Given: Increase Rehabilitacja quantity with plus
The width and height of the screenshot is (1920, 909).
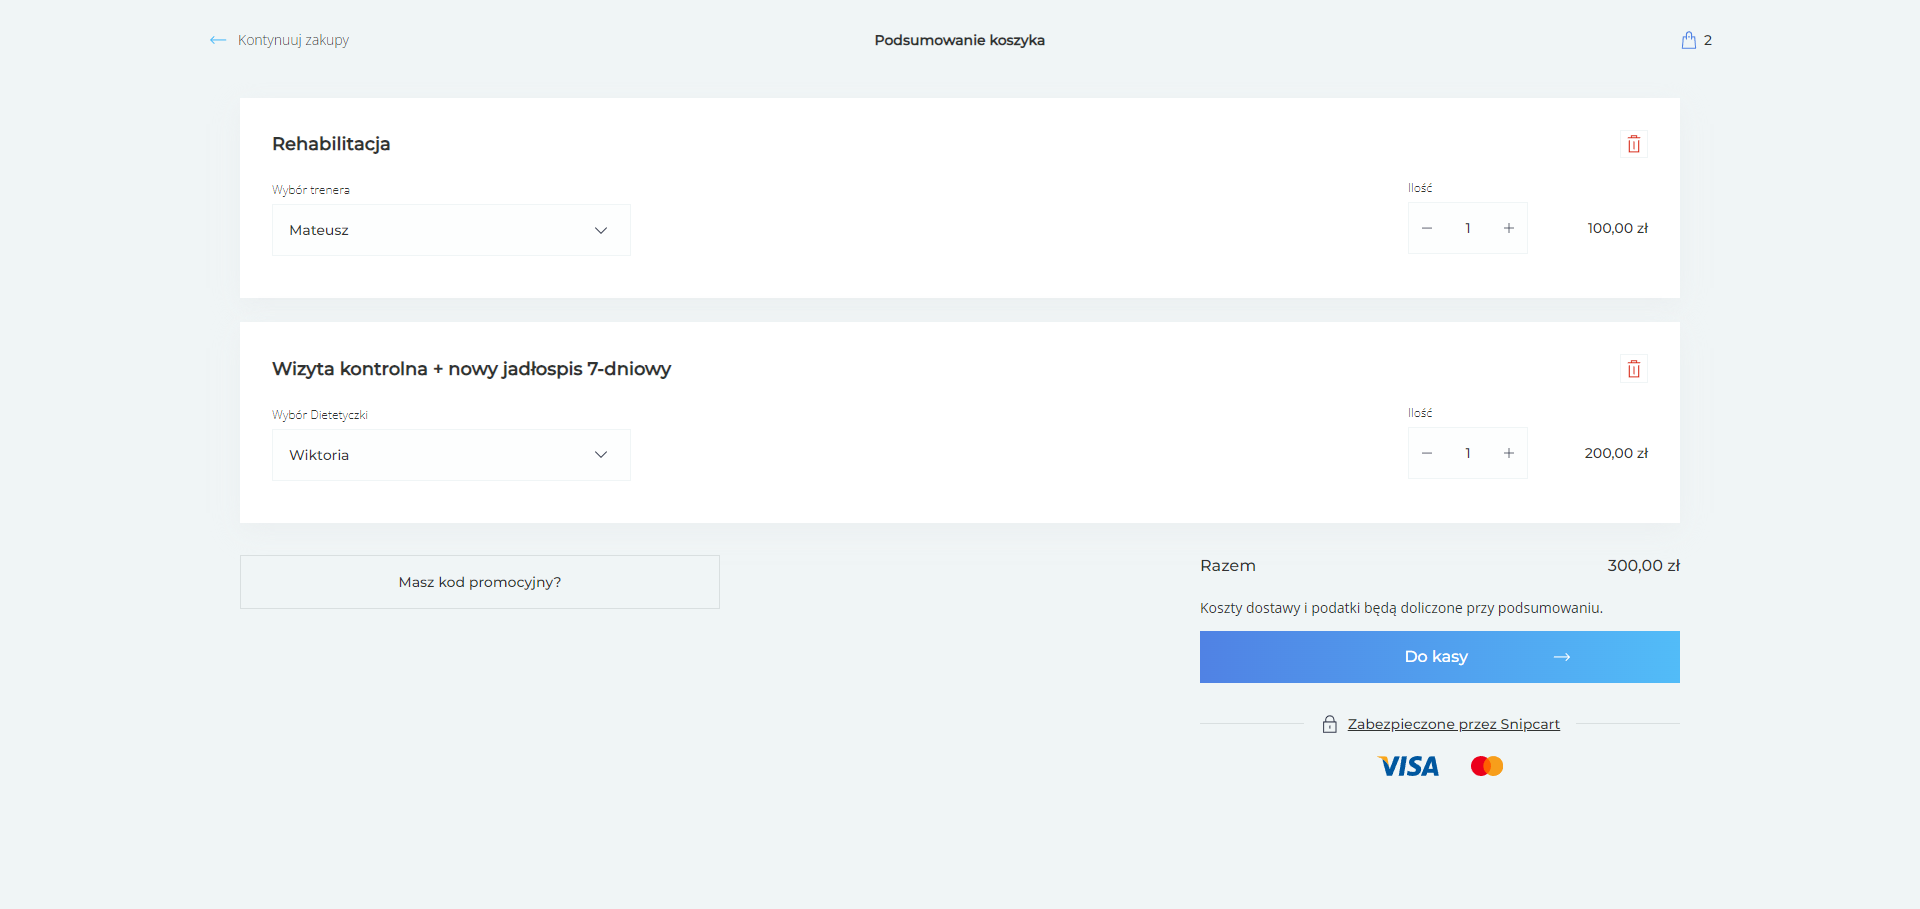Looking at the screenshot, I should point(1509,228).
